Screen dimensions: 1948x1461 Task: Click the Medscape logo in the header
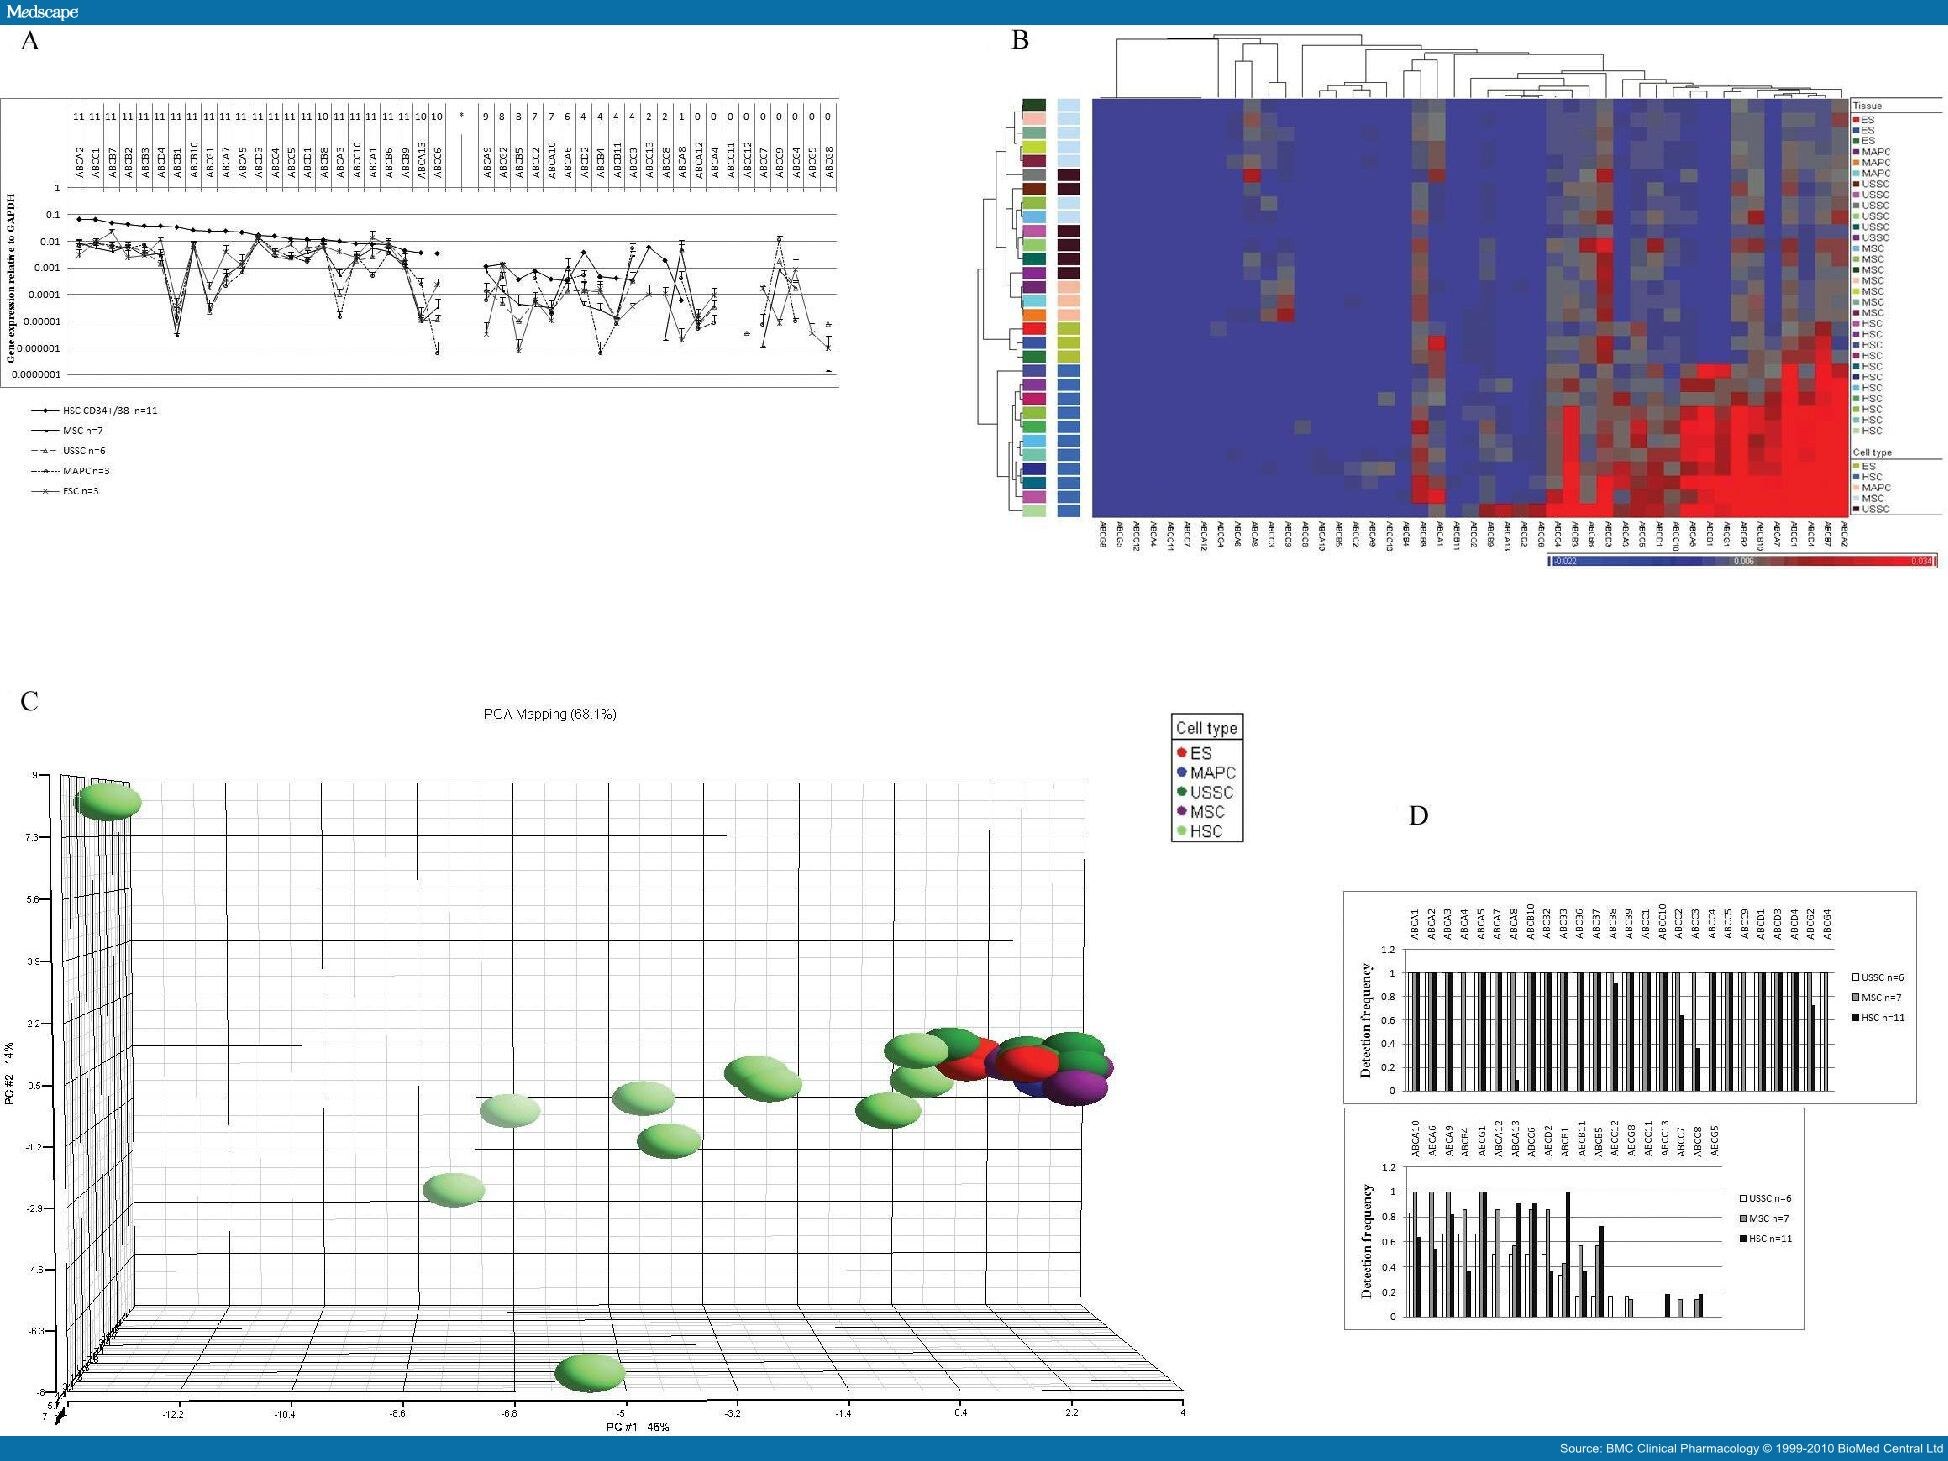point(45,12)
